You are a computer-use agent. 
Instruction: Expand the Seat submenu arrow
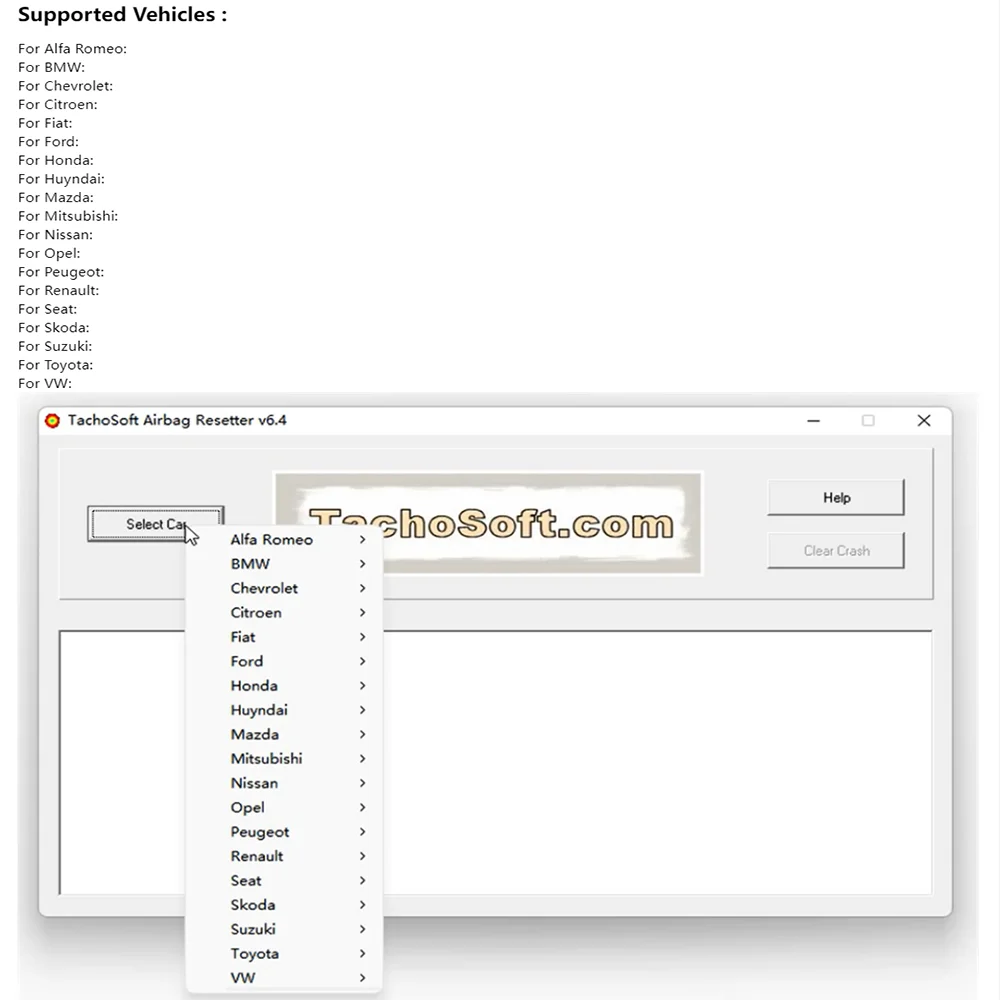point(362,881)
